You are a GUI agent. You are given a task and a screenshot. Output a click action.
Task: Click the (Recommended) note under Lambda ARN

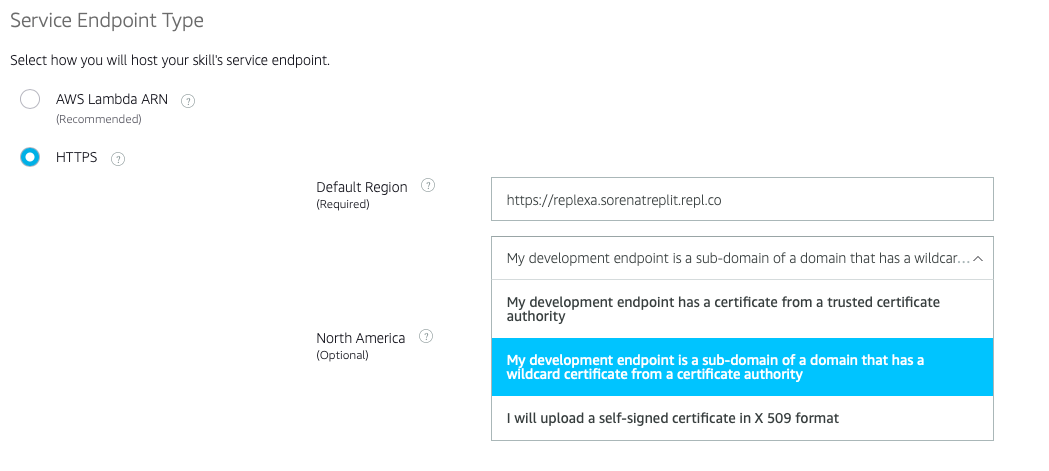[98, 119]
